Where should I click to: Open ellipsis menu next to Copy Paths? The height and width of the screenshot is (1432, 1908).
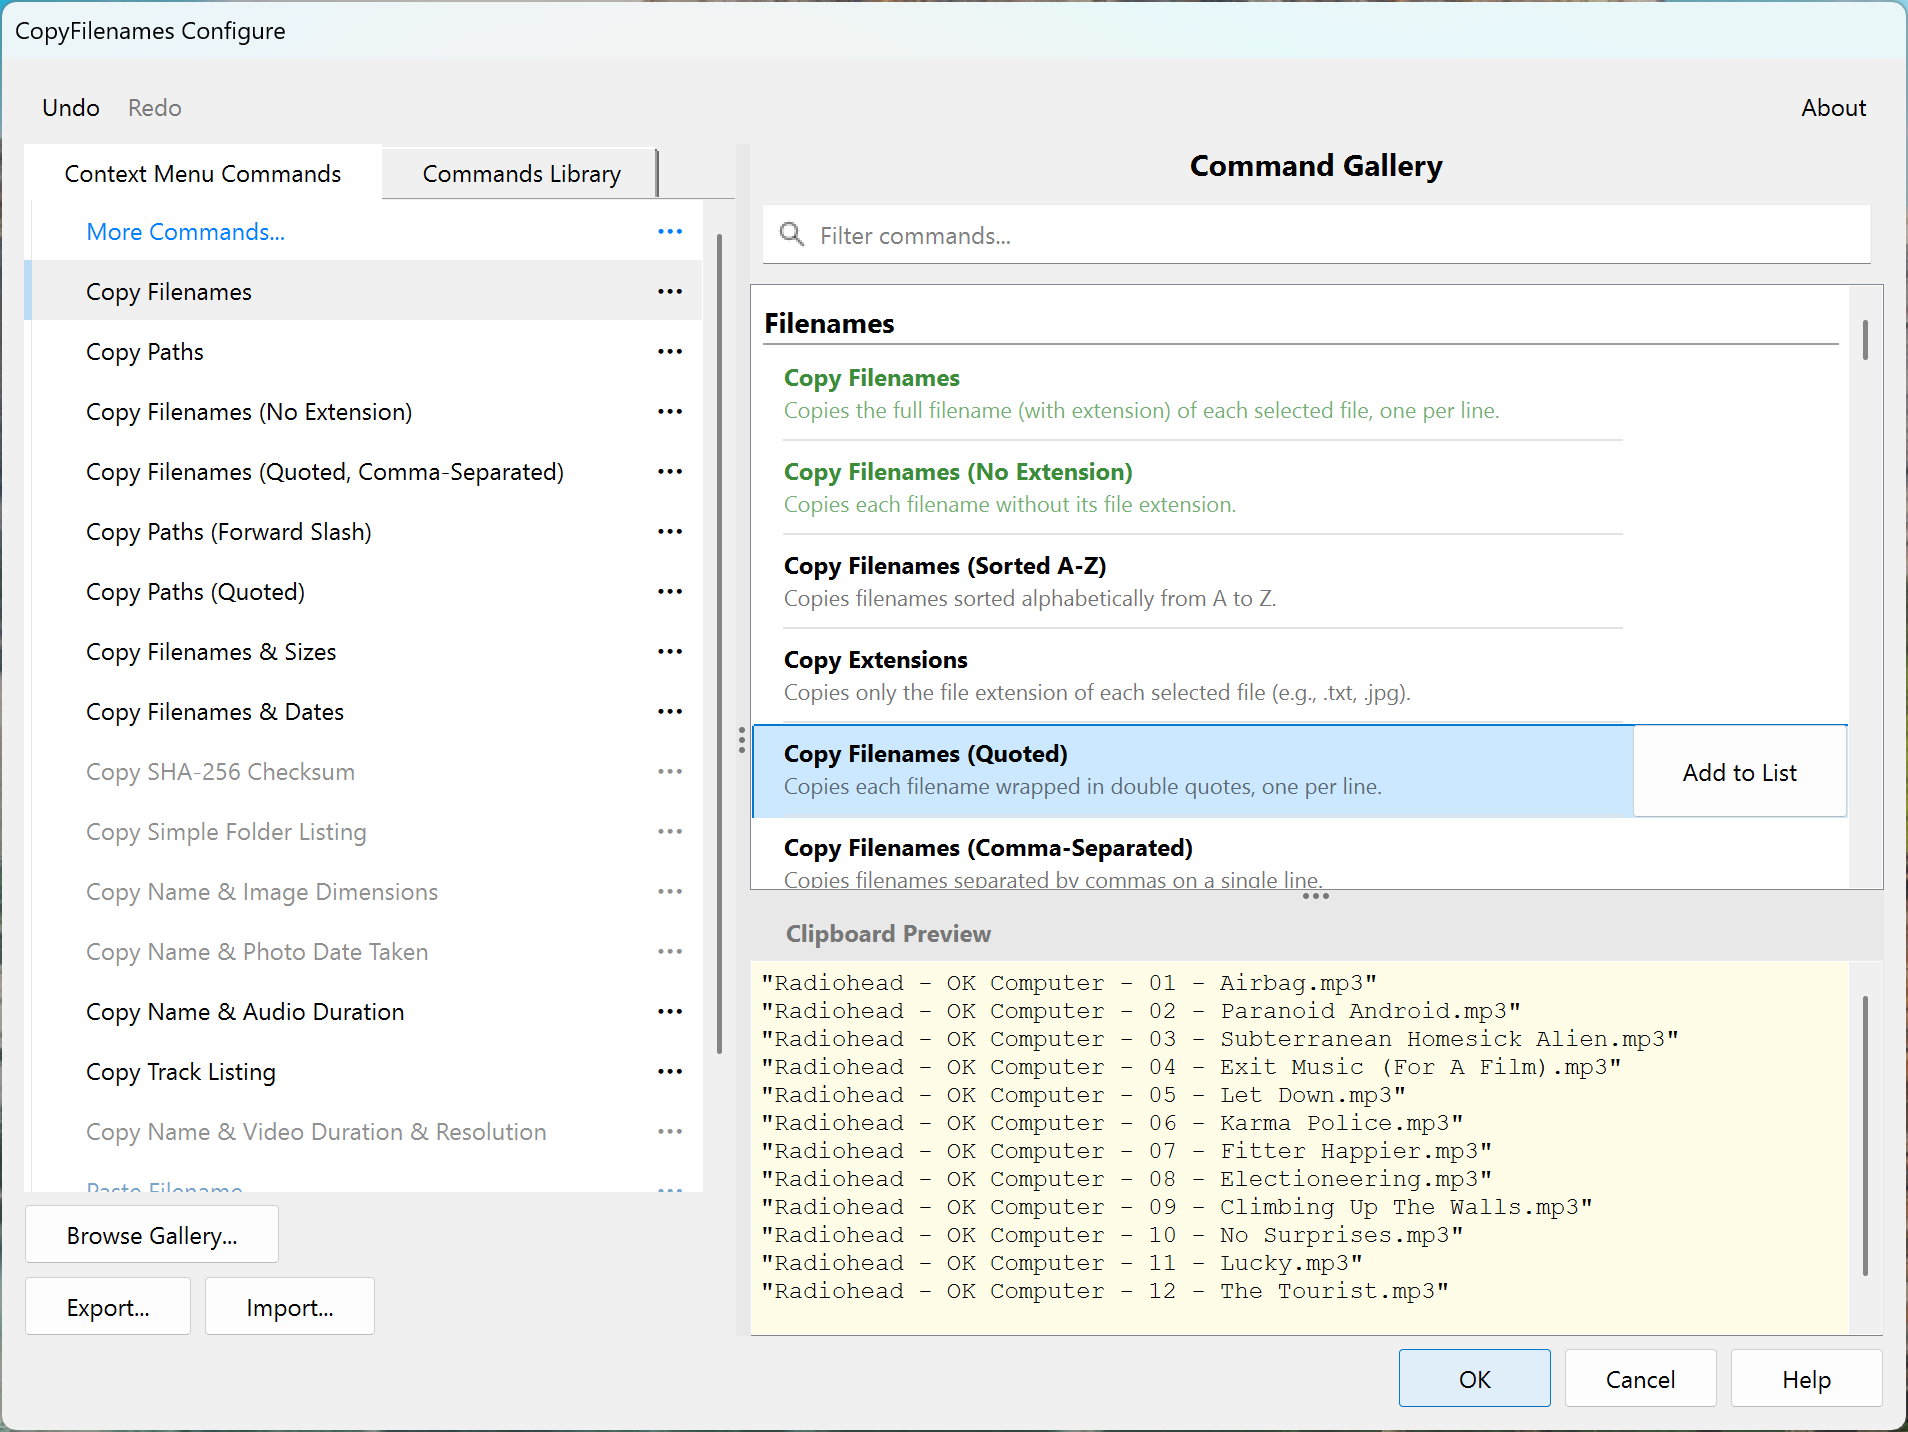point(670,351)
